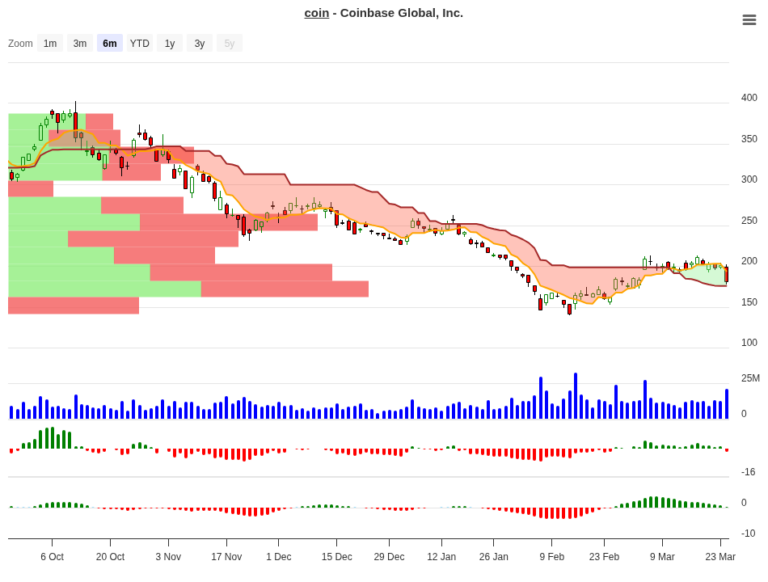Click the '3 Nov' x-axis date label
Image resolution: width=768 pixels, height=582 pixels.
click(168, 557)
